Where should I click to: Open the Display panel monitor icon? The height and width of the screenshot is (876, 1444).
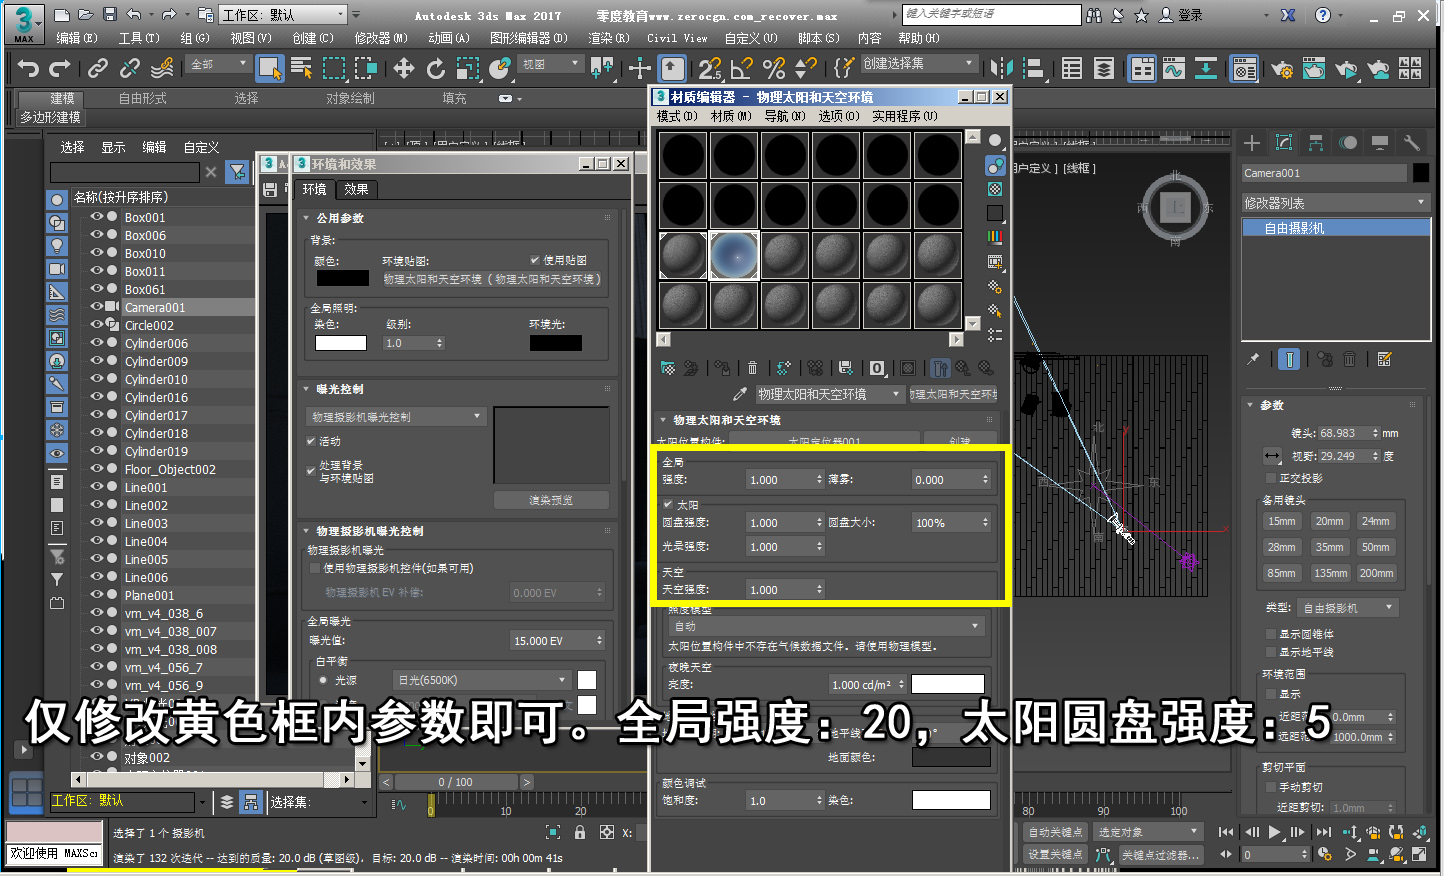(1380, 142)
